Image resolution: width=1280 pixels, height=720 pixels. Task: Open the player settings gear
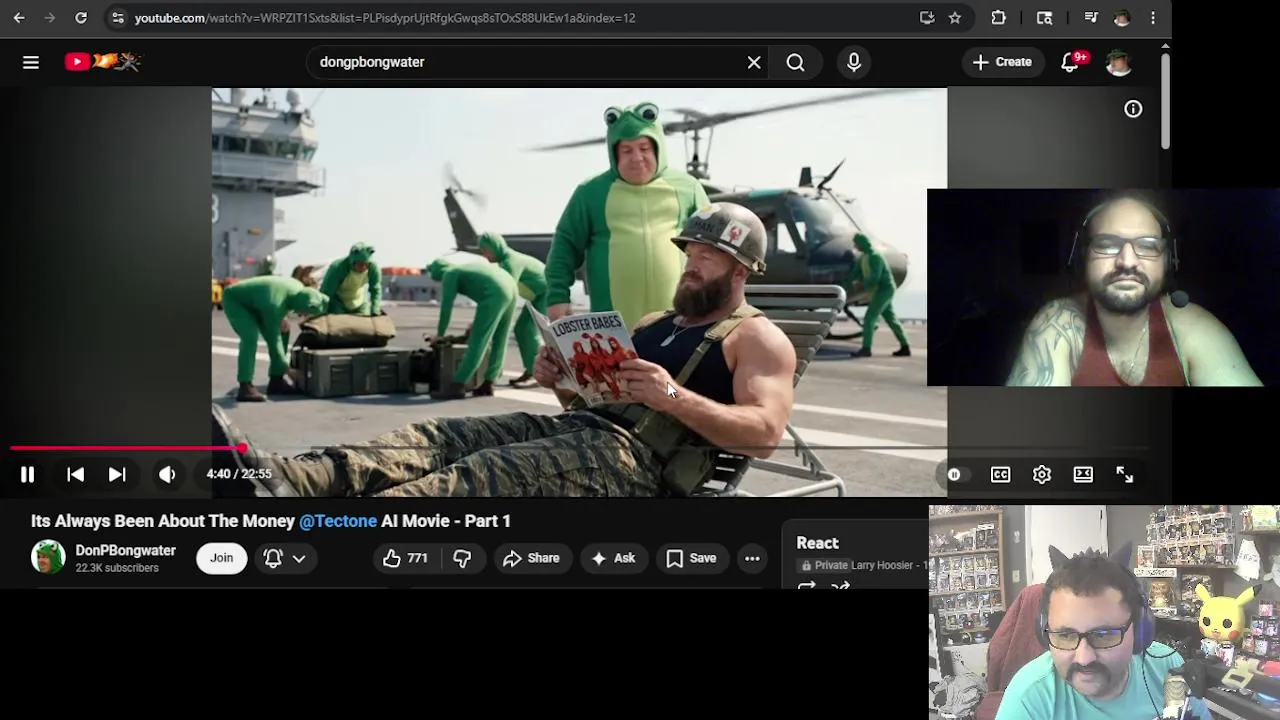pyautogui.click(x=1042, y=475)
